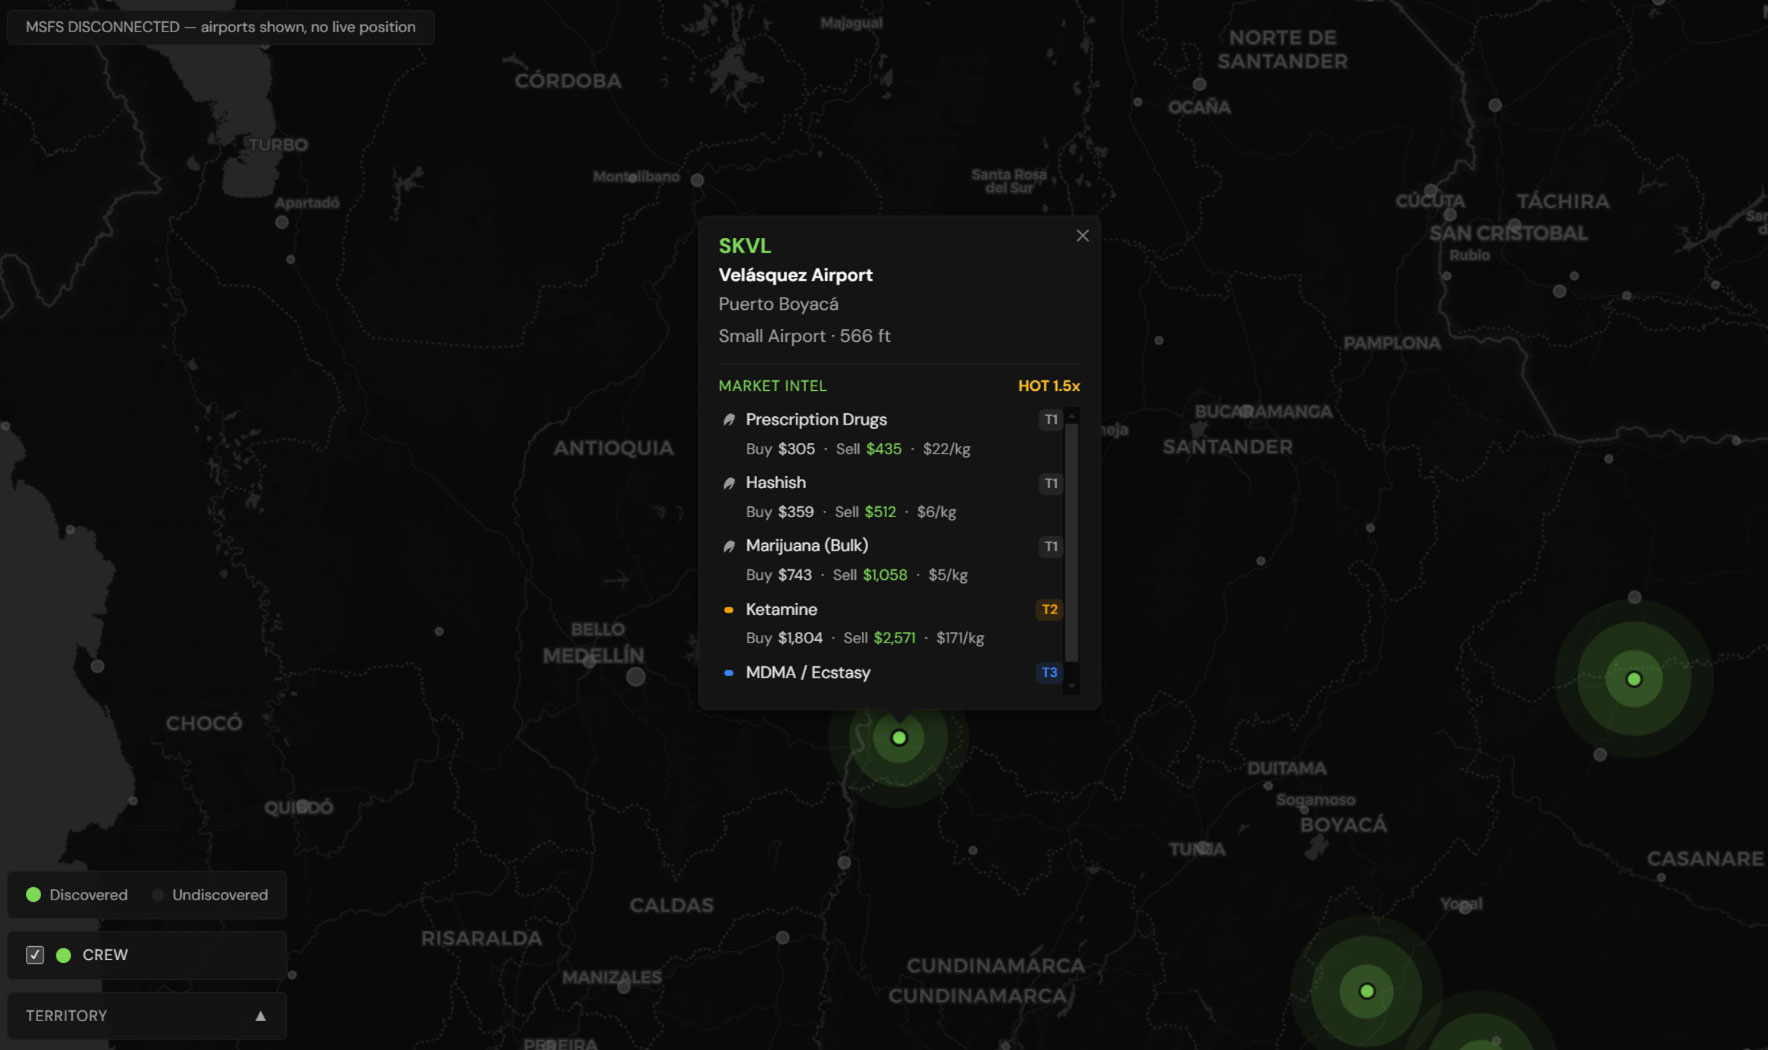
Task: Click the green Discovered legend dot
Action: [33, 895]
